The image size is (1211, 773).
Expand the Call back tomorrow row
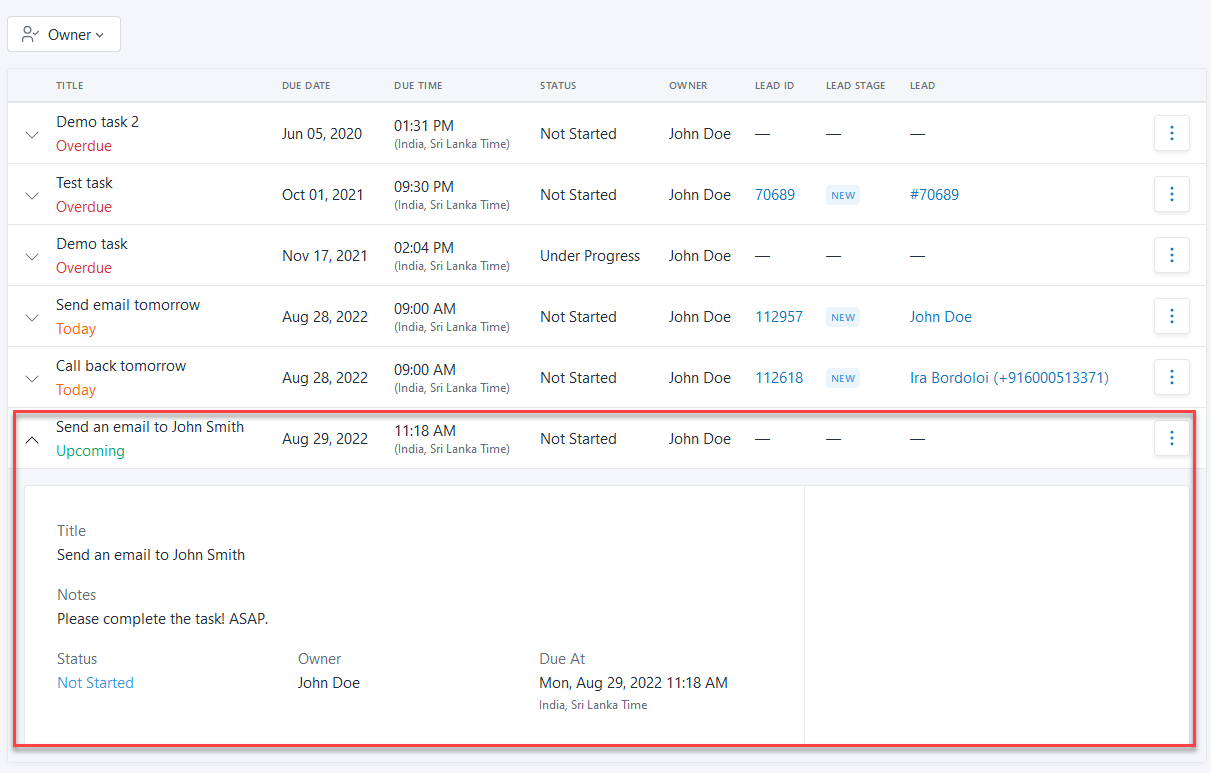[31, 377]
